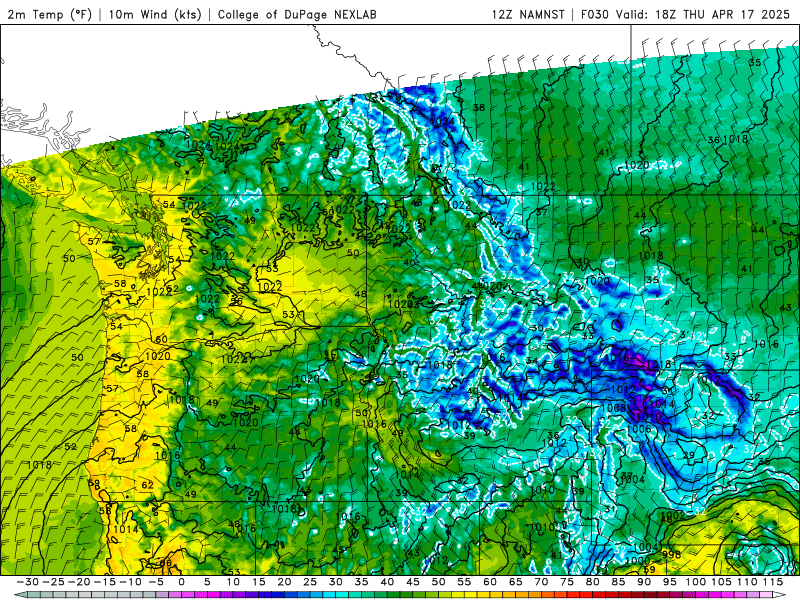Click the '1006' pressure contour label
The height and width of the screenshot is (600, 800).
click(638, 429)
